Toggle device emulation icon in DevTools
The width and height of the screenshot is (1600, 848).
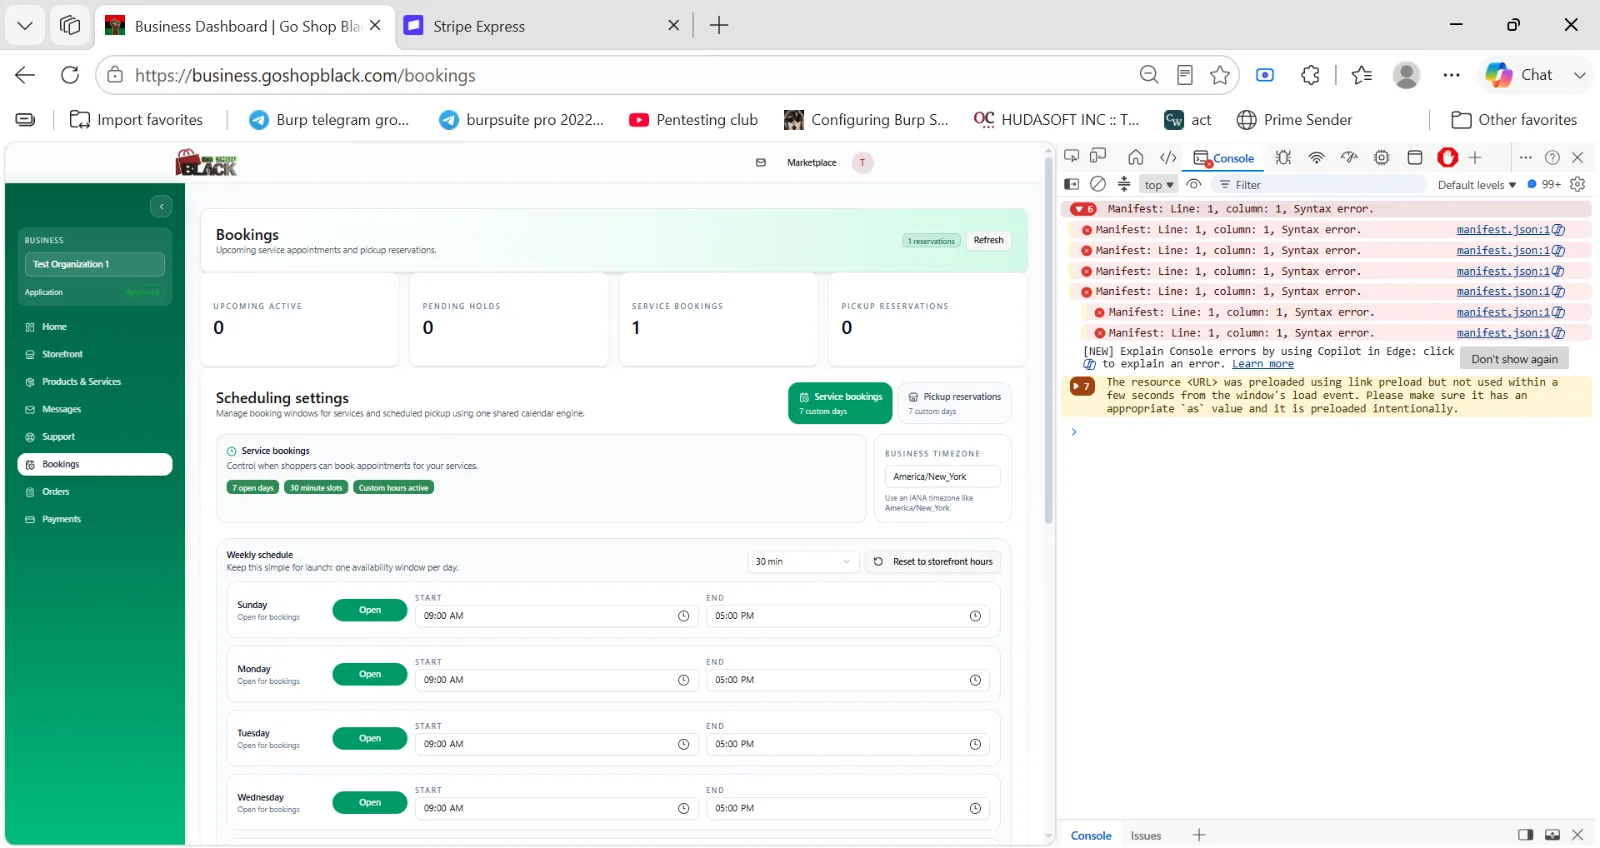(x=1098, y=156)
